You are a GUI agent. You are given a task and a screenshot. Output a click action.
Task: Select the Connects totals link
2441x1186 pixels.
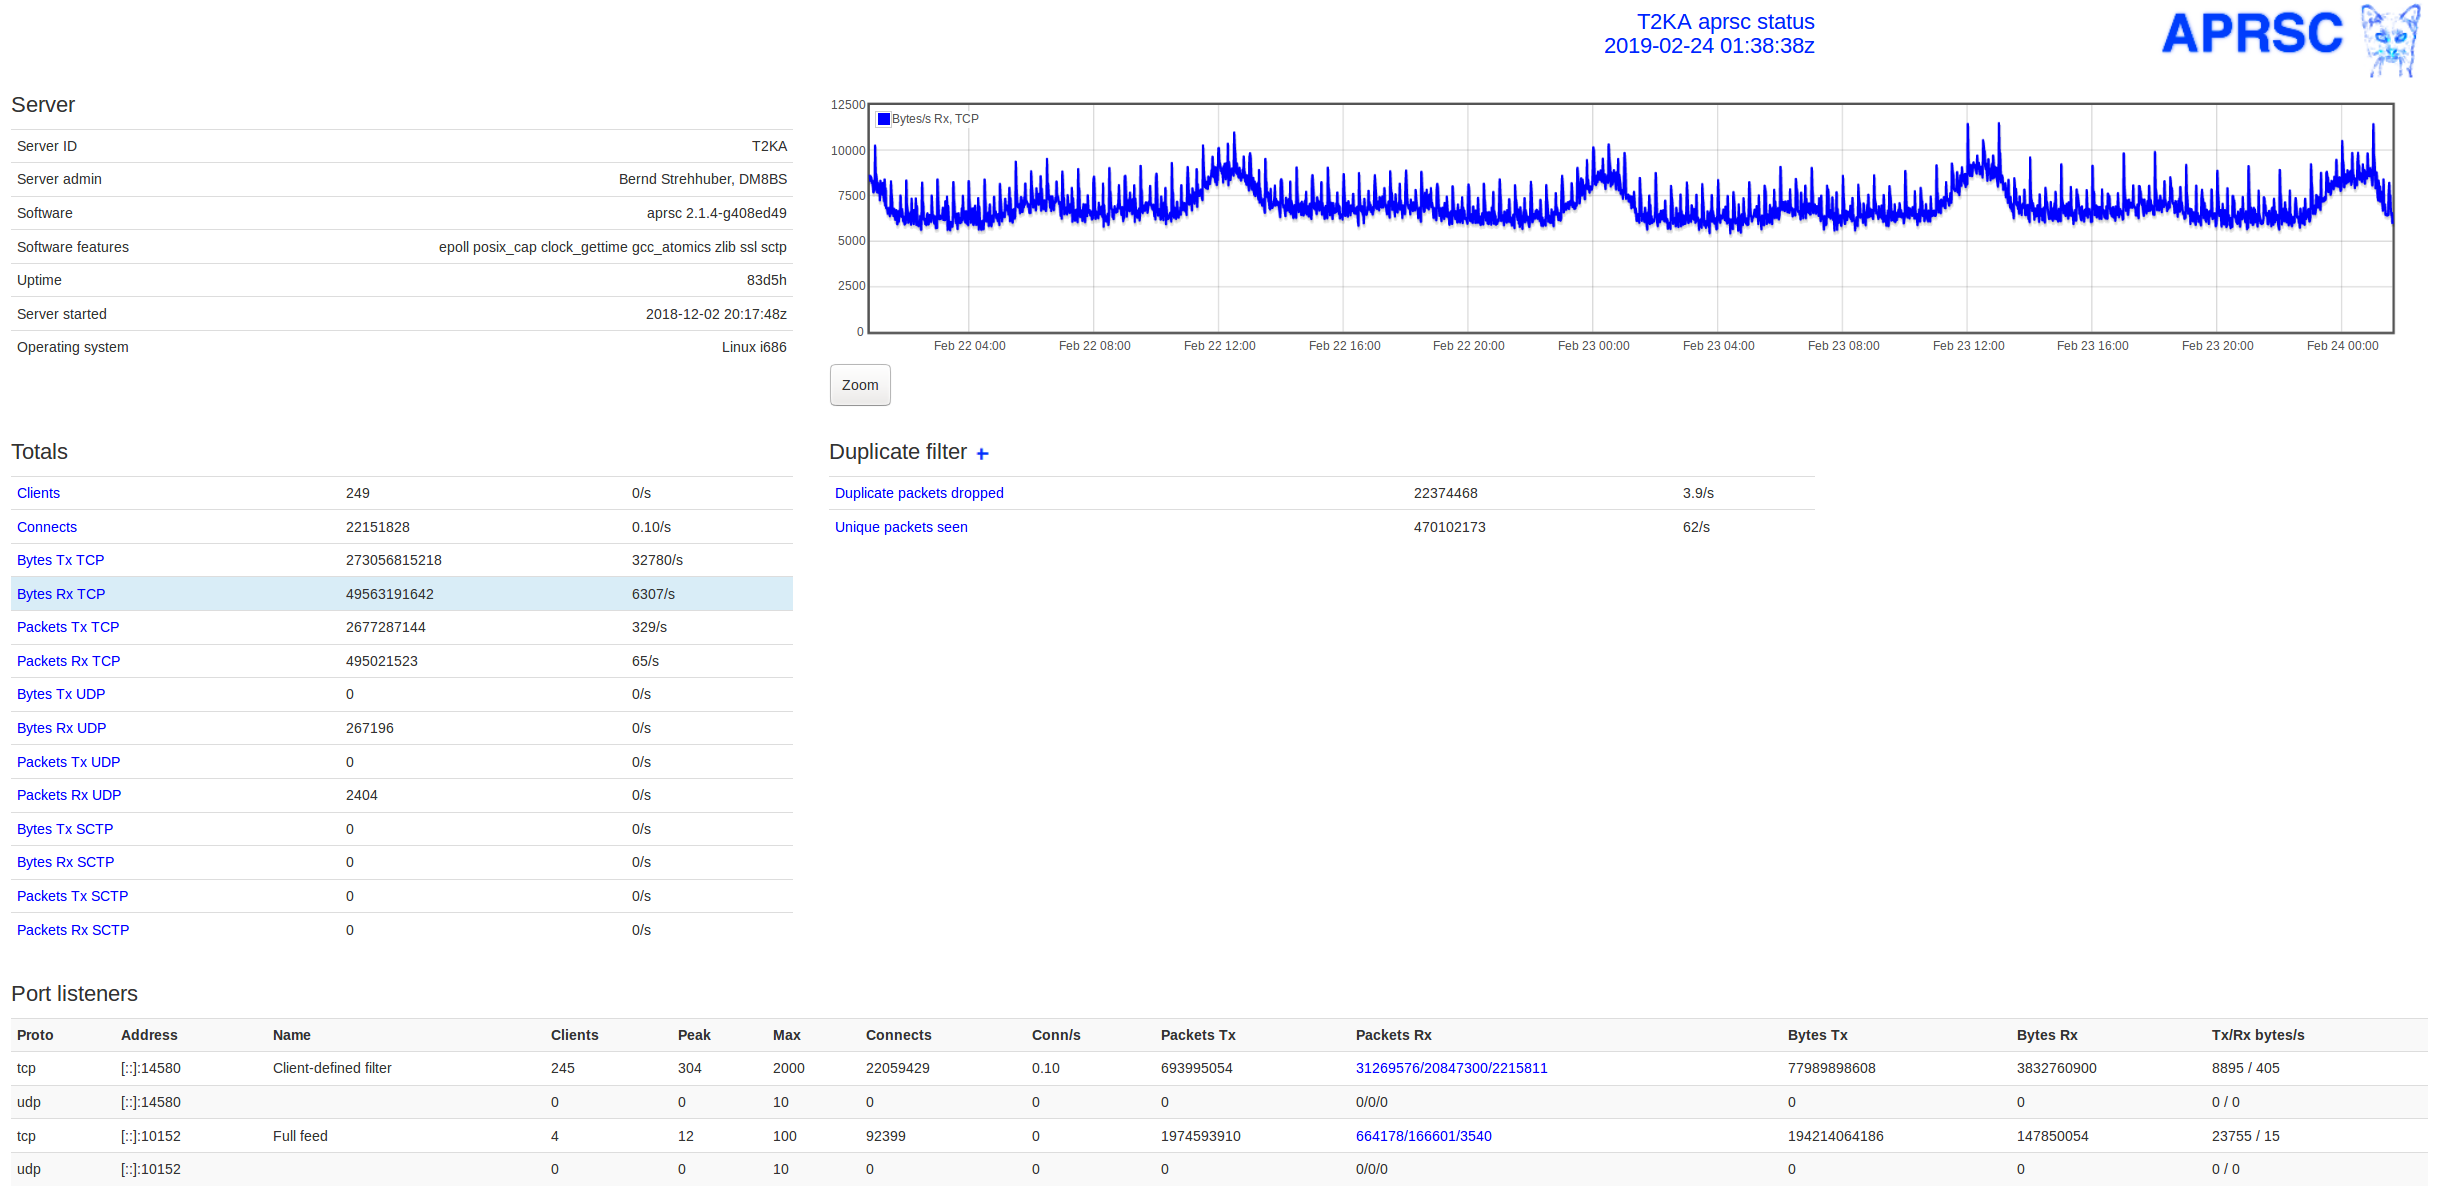[47, 527]
